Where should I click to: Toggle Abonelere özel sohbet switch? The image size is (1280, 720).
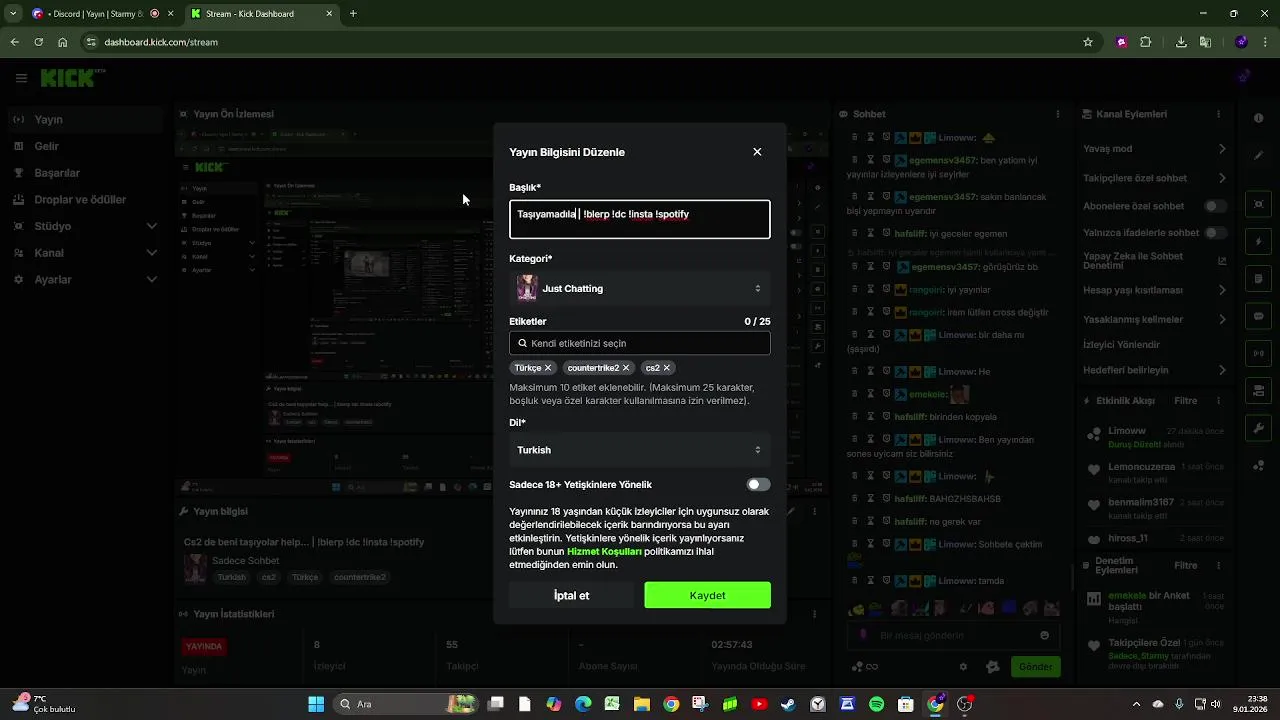[1215, 206]
